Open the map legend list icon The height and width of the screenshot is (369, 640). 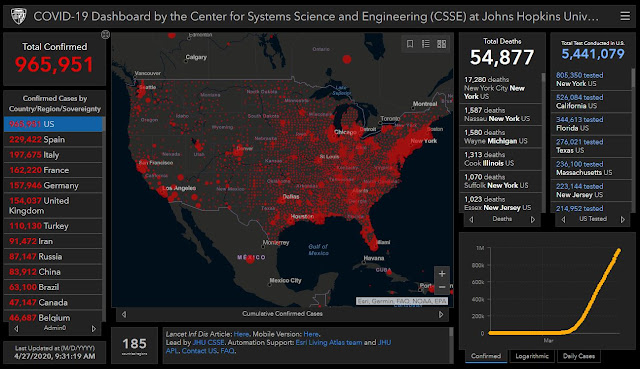[426, 44]
